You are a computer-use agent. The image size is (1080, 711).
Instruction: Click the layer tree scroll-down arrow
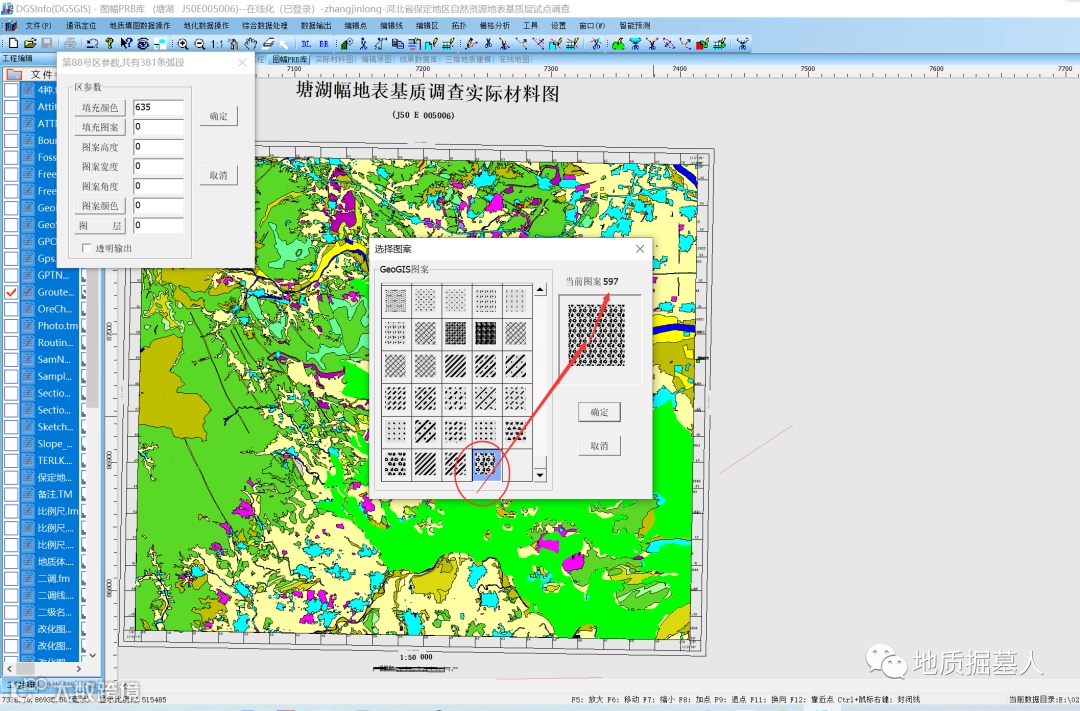click(93, 655)
